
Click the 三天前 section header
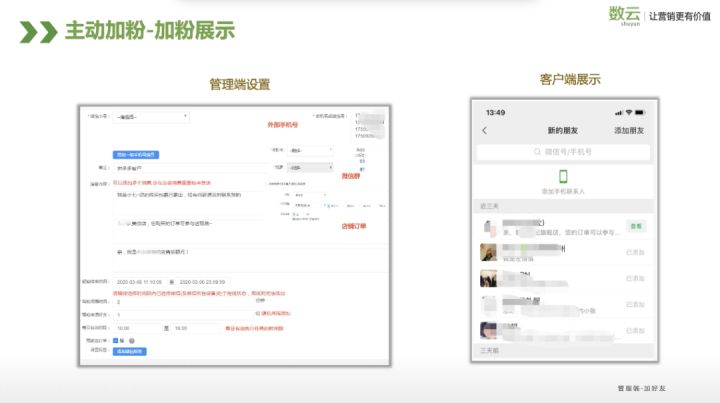pyautogui.click(x=564, y=350)
